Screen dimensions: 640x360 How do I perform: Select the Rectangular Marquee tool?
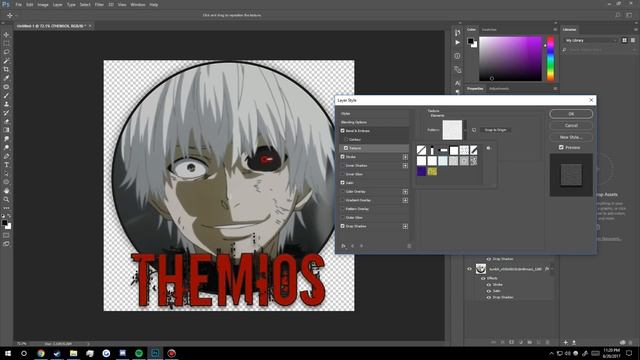(6, 44)
